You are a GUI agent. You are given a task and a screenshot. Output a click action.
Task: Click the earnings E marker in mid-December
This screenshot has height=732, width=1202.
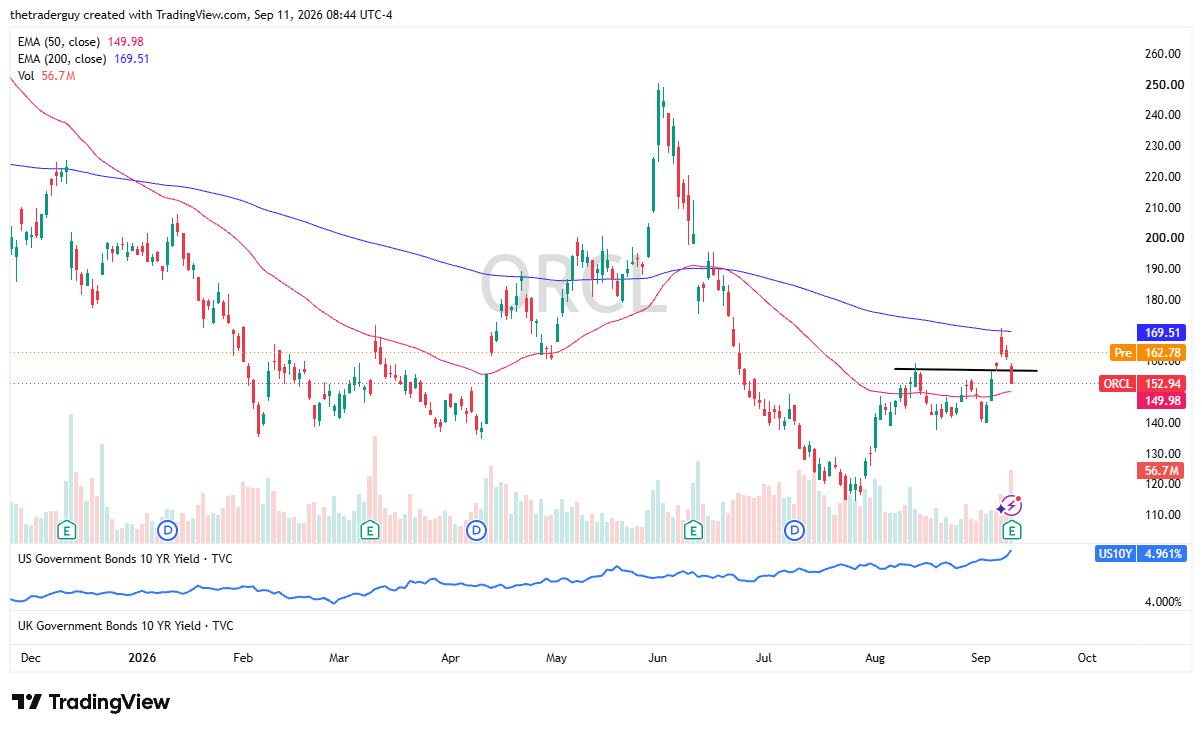(x=67, y=528)
